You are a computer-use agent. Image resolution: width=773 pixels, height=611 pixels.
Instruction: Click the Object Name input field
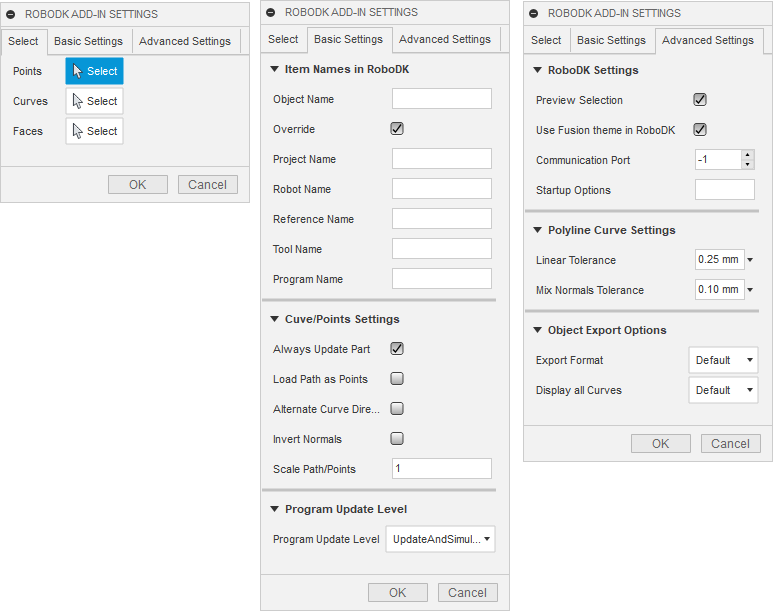441,99
